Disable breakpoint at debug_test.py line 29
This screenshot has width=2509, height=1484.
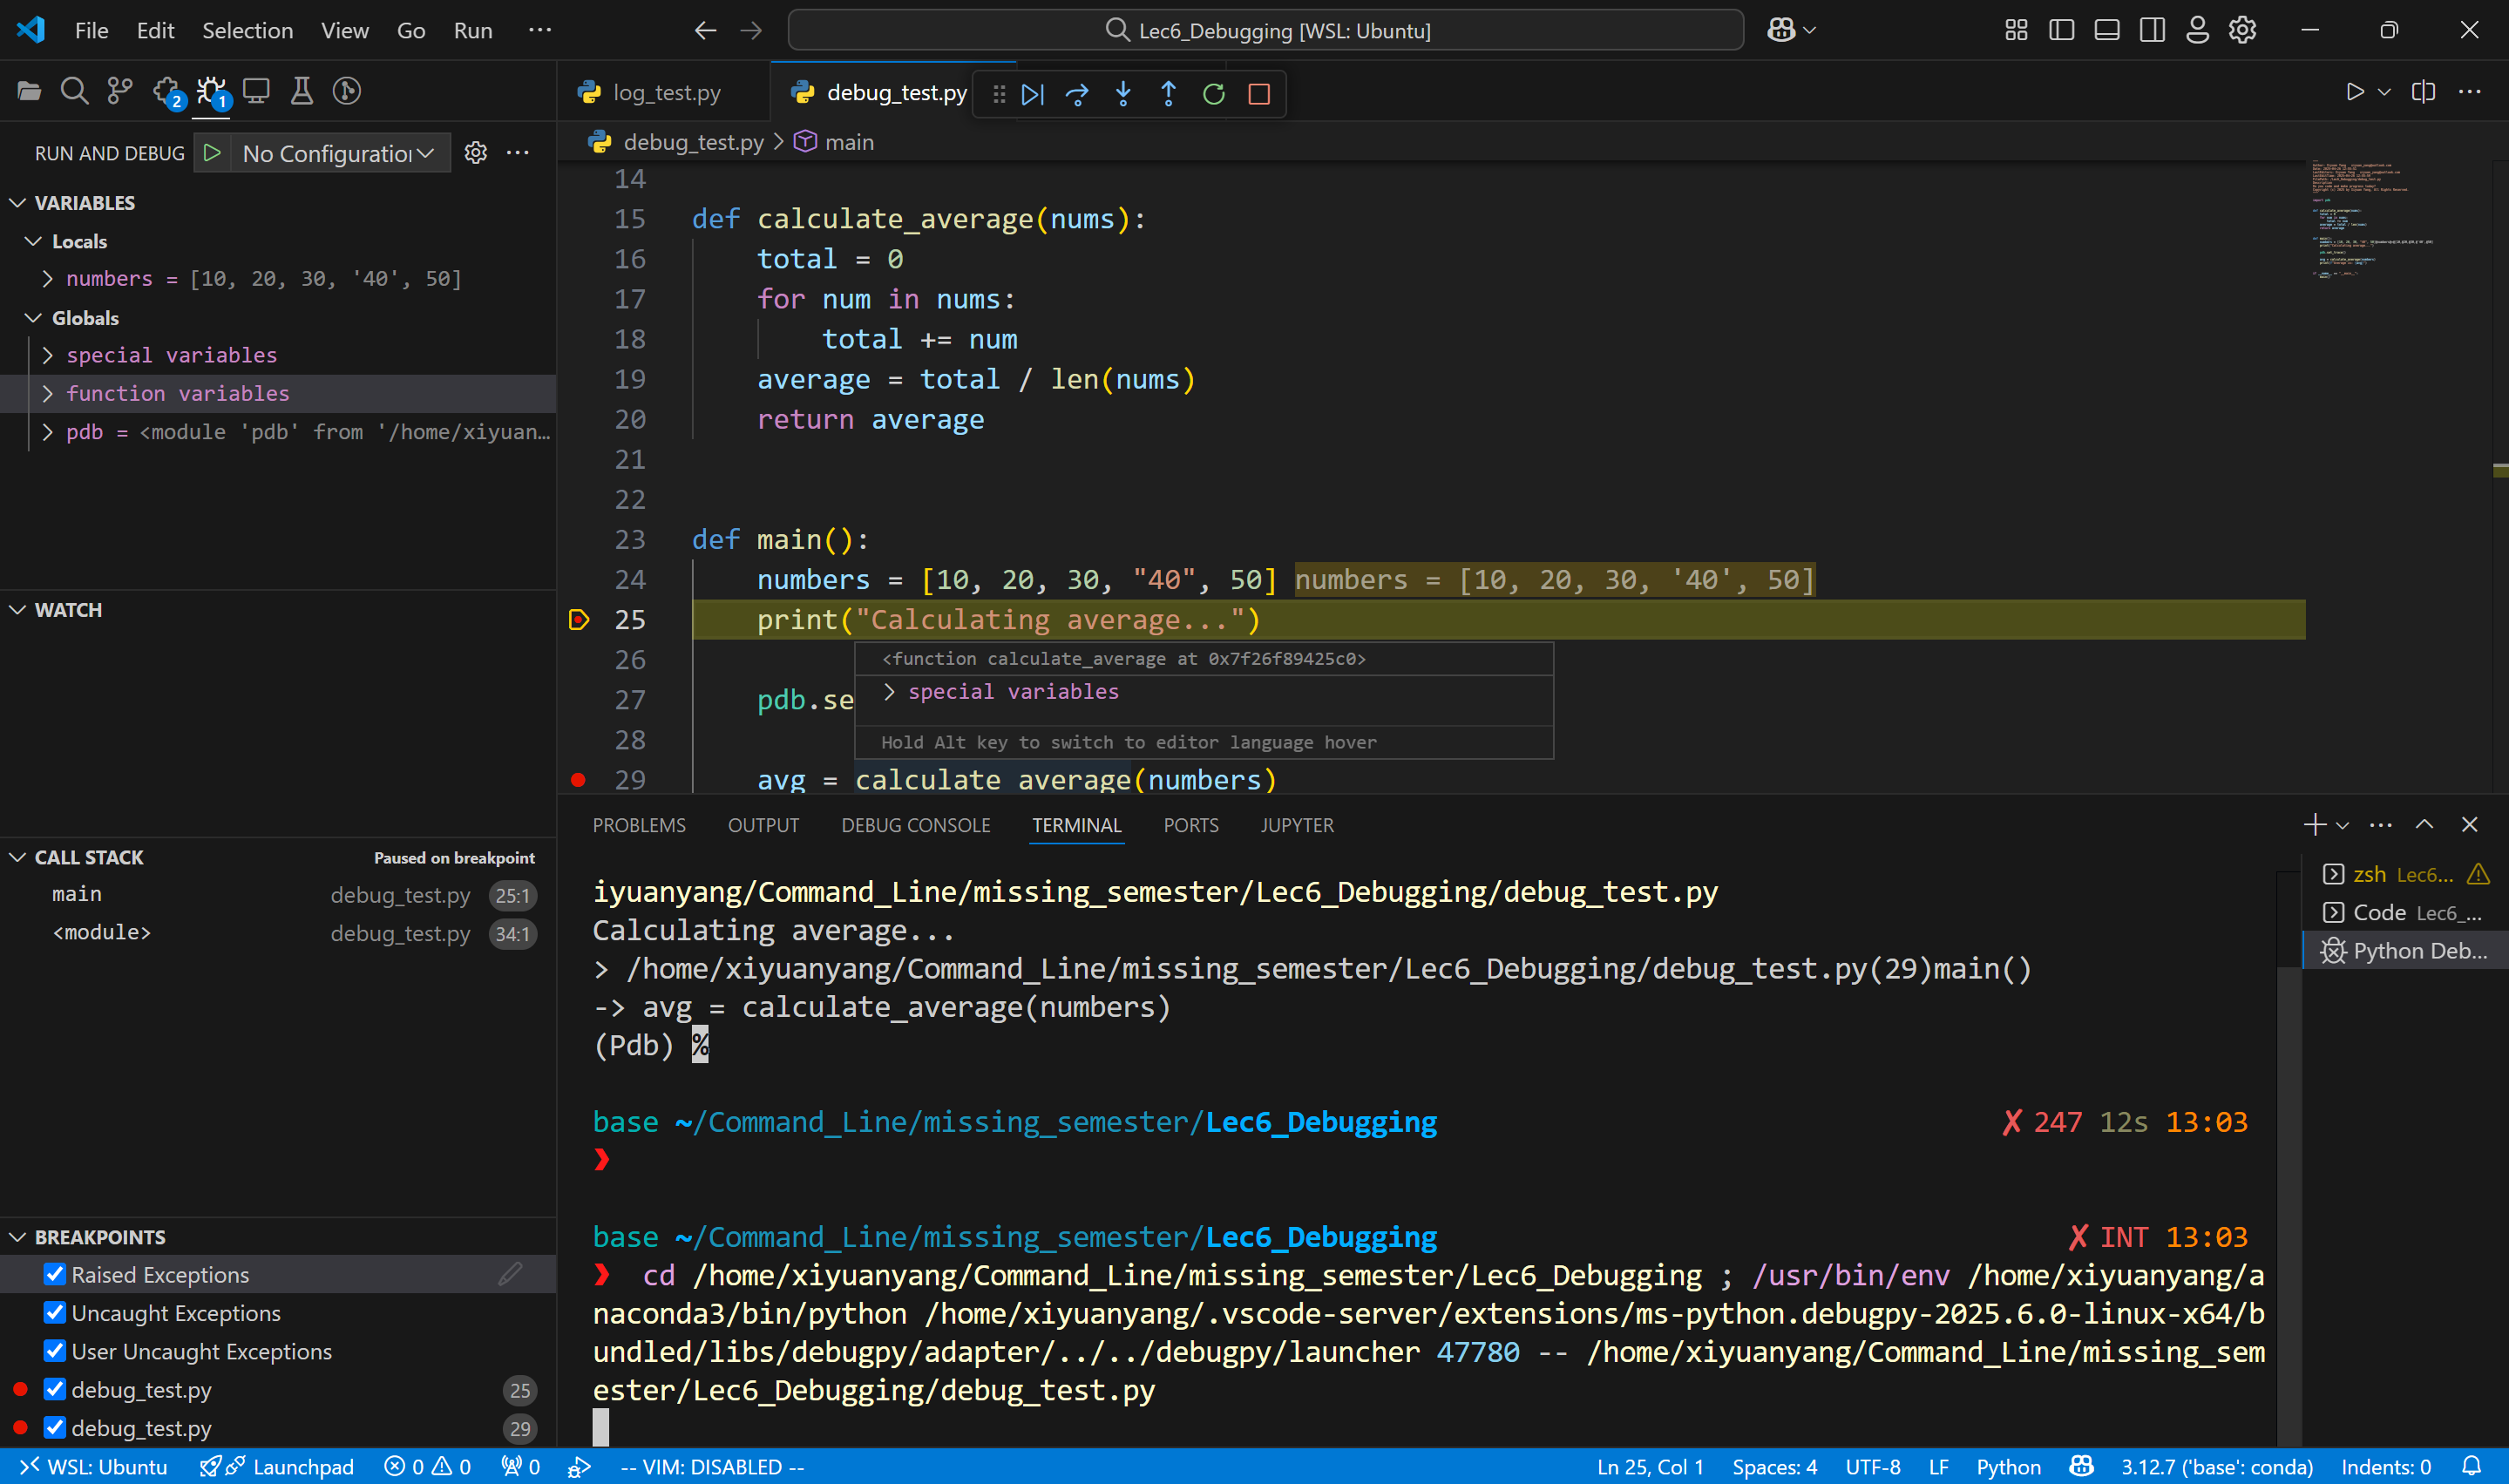point(55,1427)
